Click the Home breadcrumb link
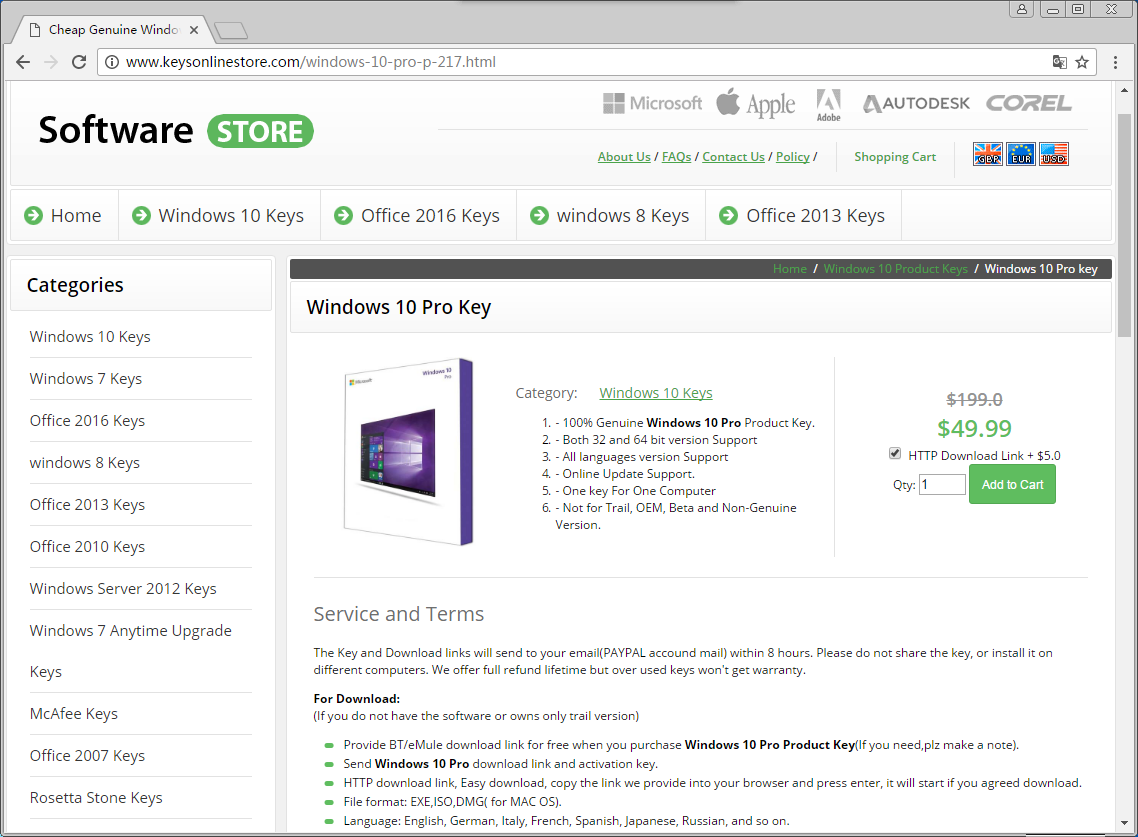Viewport: 1138px width, 837px height. 790,269
